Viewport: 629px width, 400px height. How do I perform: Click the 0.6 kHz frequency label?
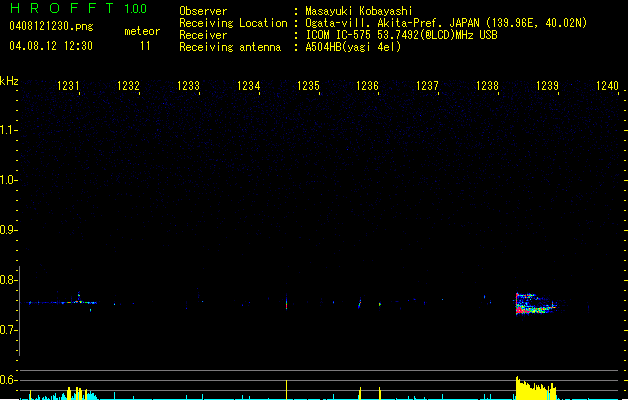point(8,380)
